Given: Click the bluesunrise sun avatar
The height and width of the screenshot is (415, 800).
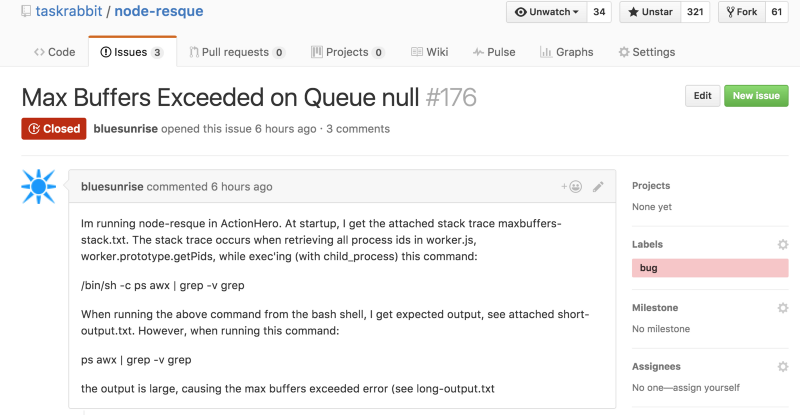Looking at the screenshot, I should coord(39,187).
